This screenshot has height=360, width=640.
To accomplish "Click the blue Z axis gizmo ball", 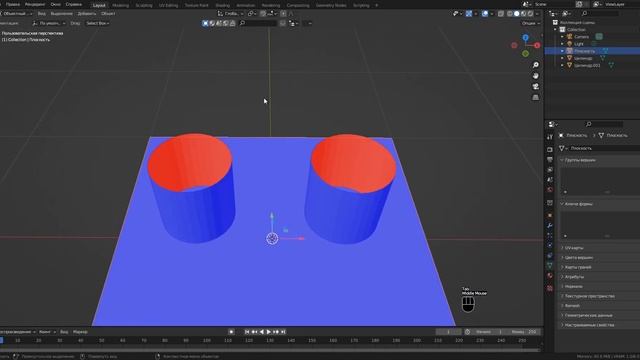I will click(x=526, y=38).
